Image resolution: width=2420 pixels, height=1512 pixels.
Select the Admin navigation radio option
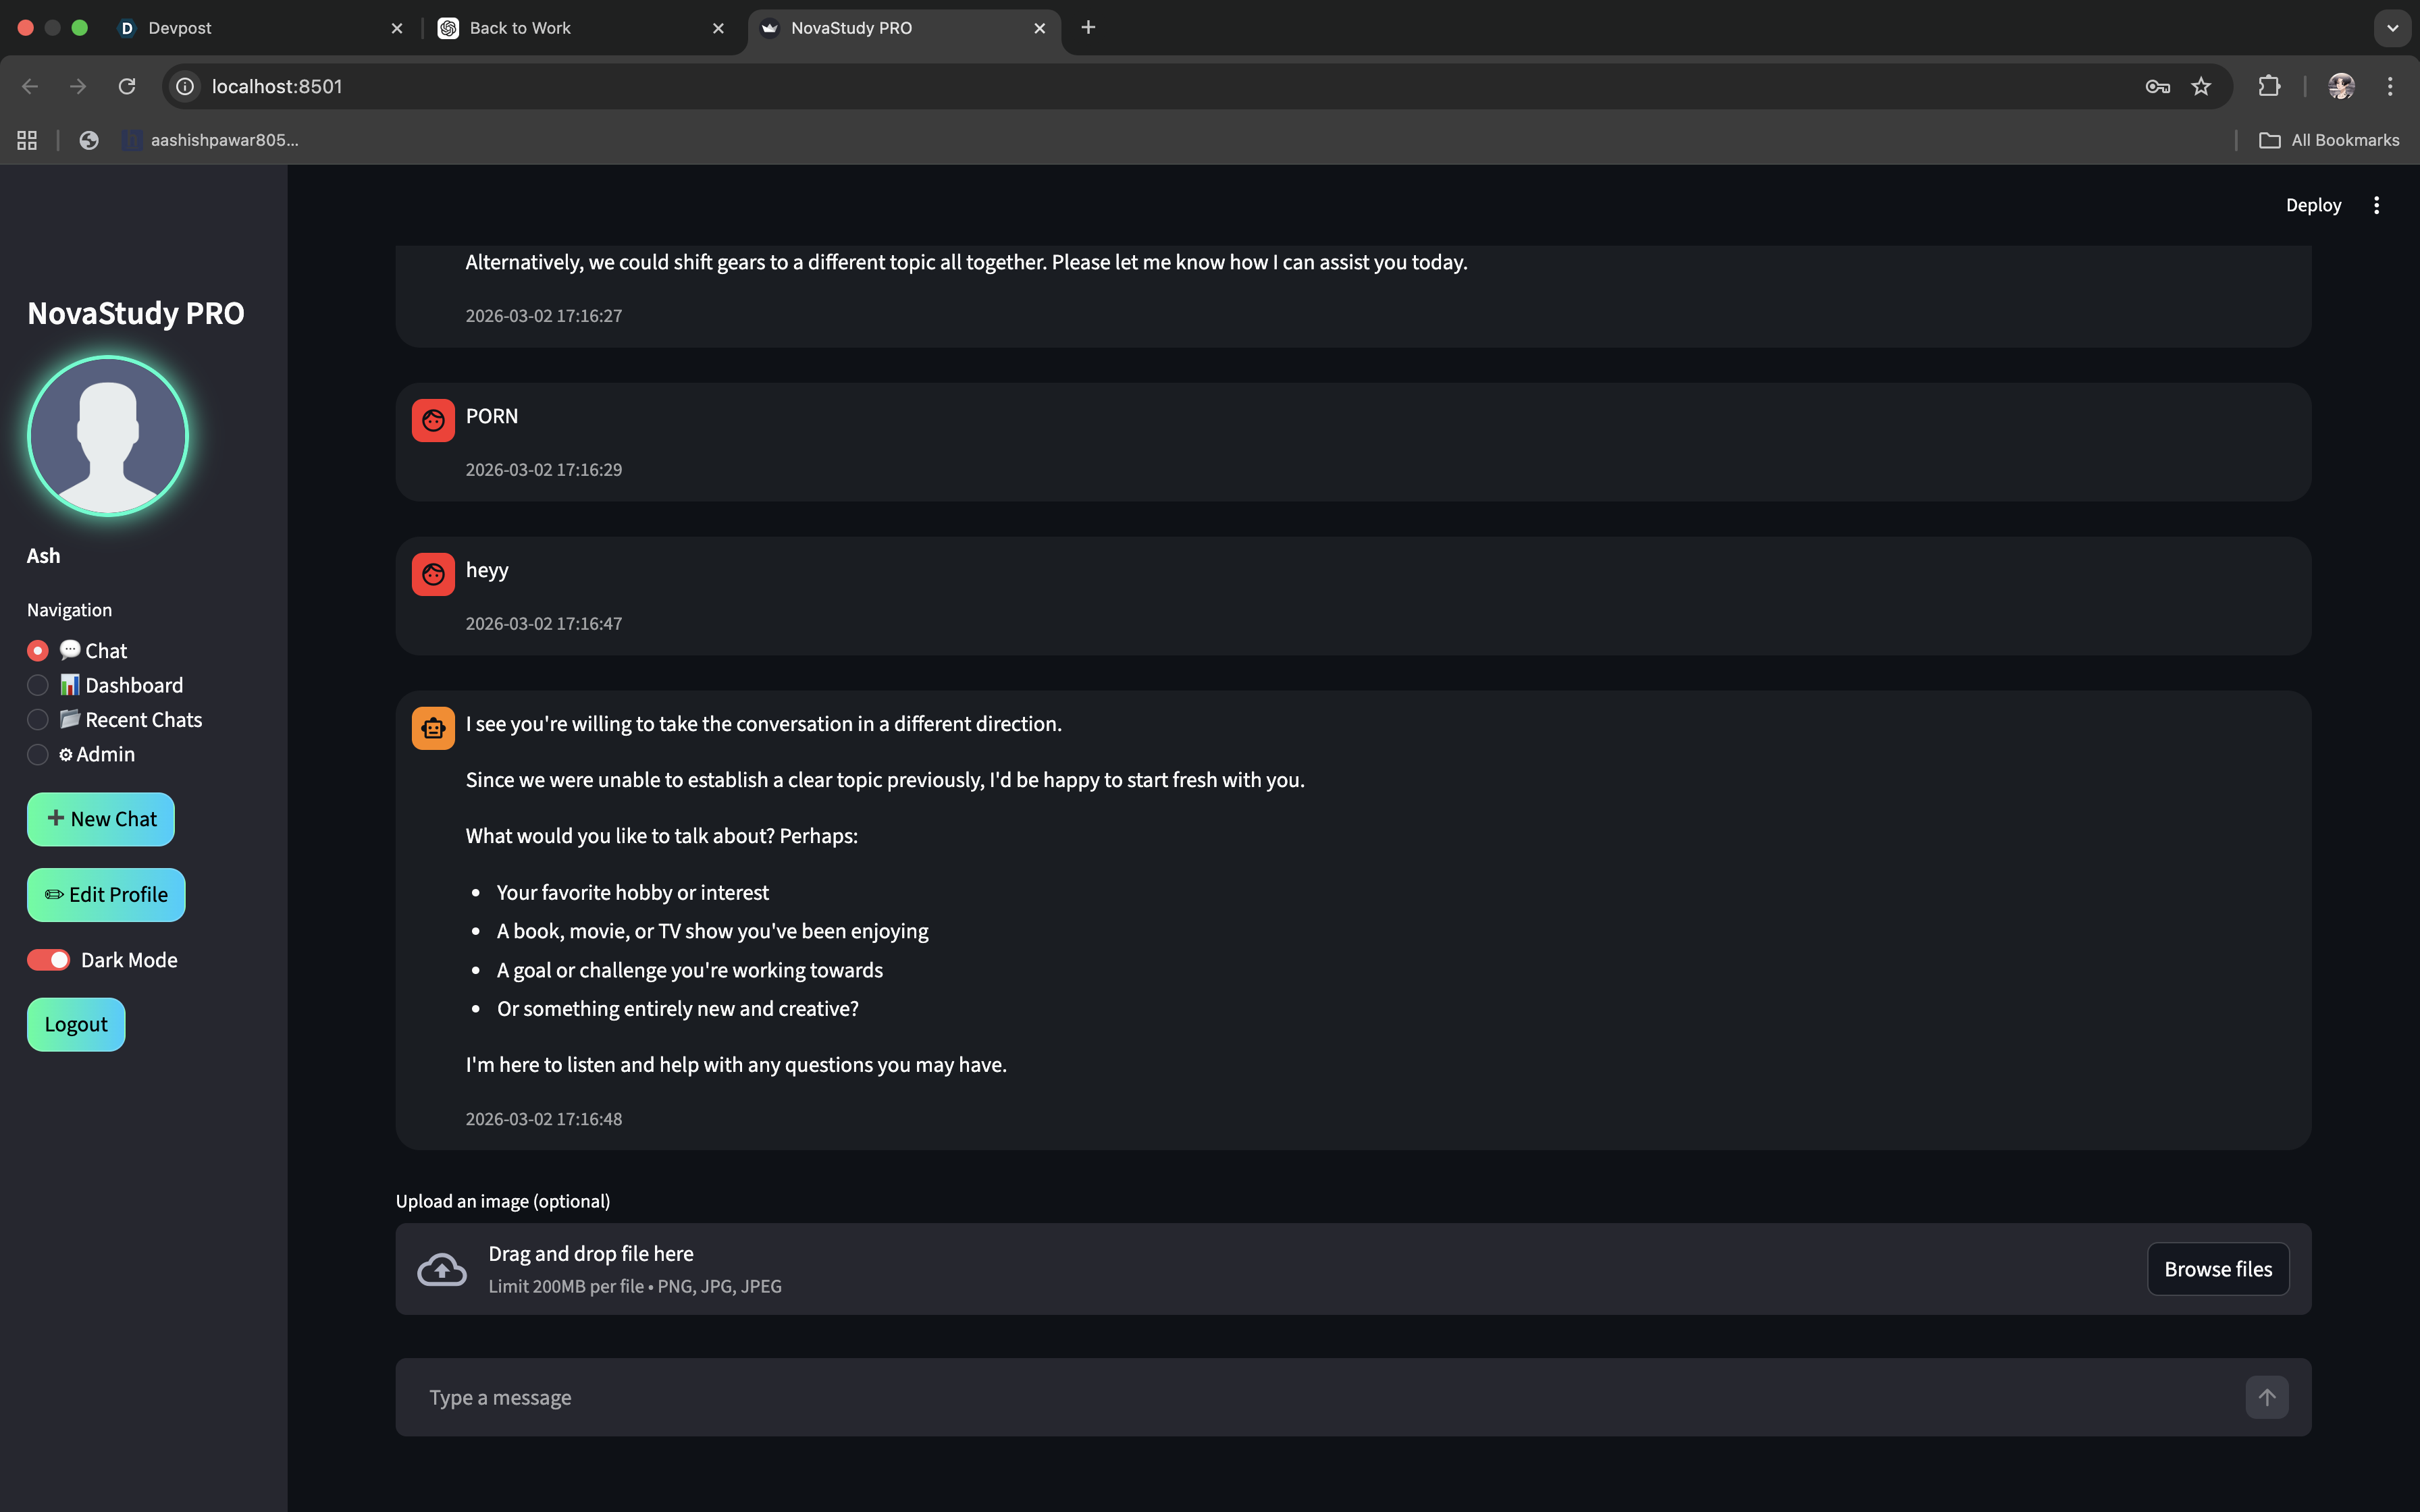click(38, 755)
